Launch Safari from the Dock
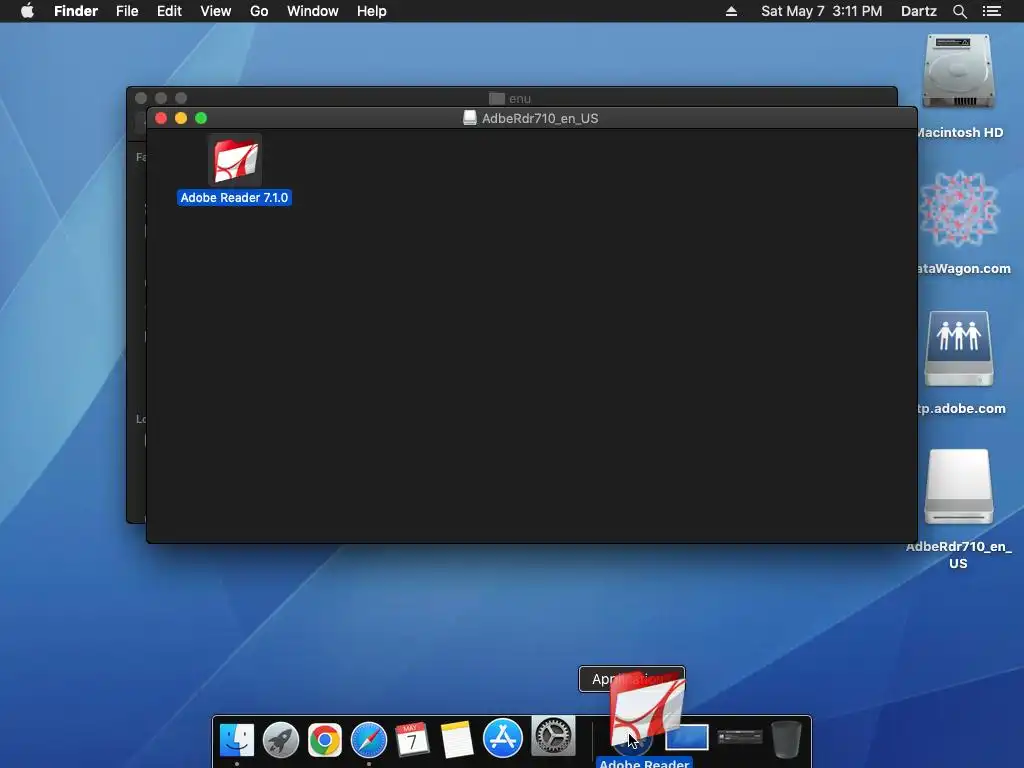Image resolution: width=1024 pixels, height=768 pixels. [x=369, y=739]
